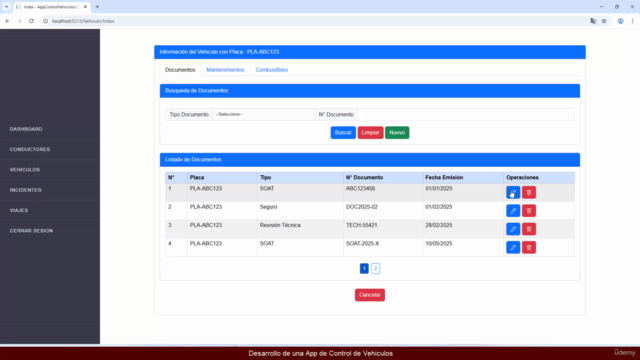Focus the N° Documento input field

(466, 114)
